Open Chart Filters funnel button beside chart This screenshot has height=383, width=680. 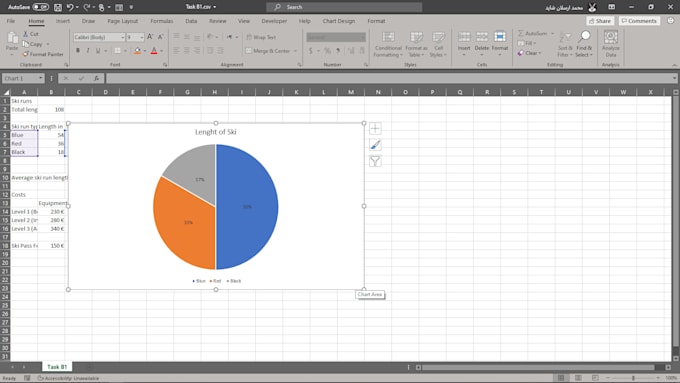(x=375, y=161)
